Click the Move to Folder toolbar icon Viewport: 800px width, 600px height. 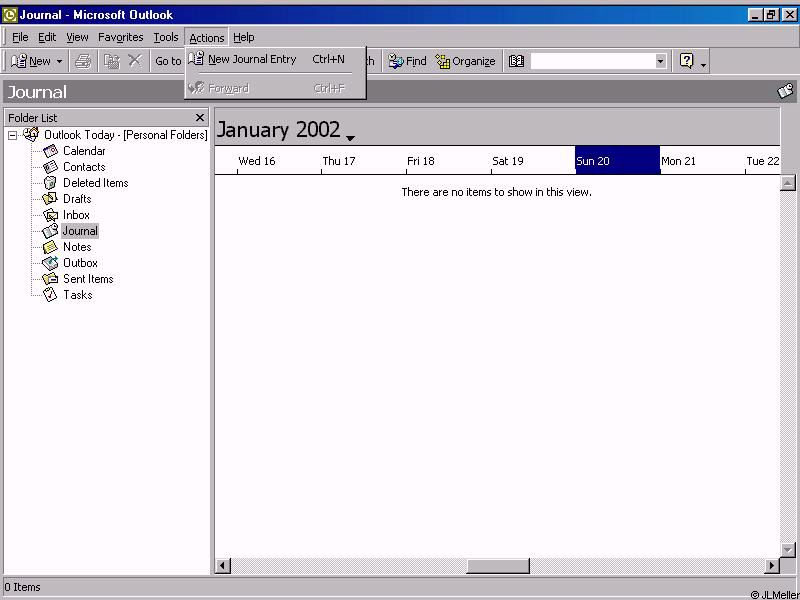pos(112,61)
